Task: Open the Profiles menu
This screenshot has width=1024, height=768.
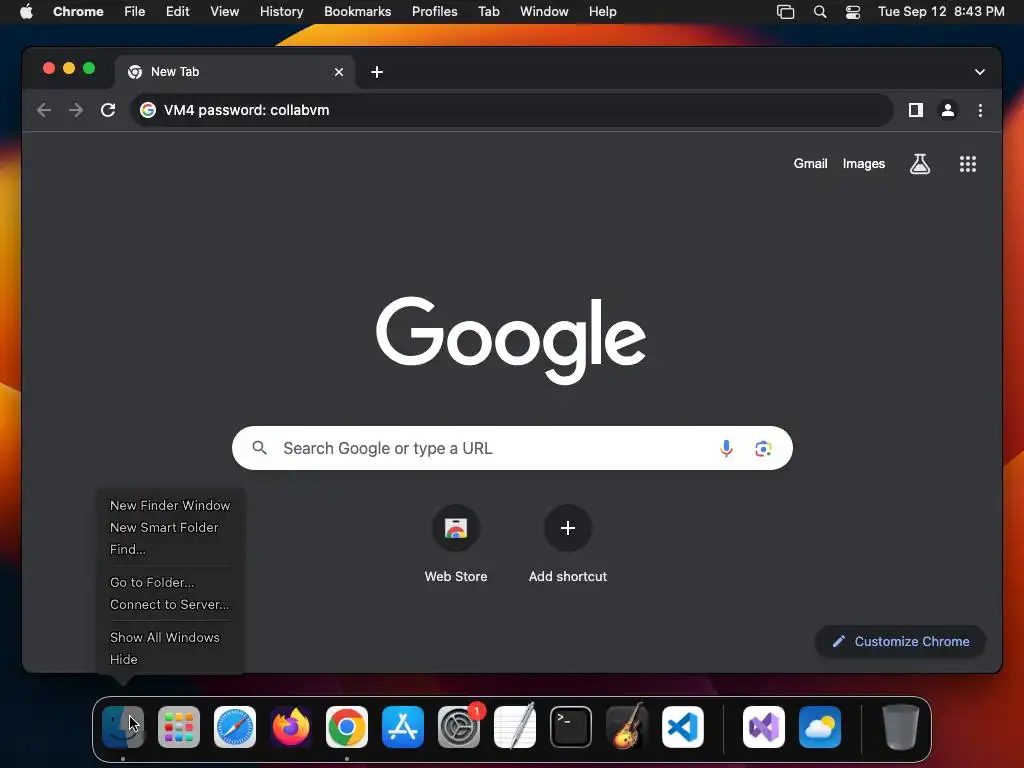Action: click(435, 12)
